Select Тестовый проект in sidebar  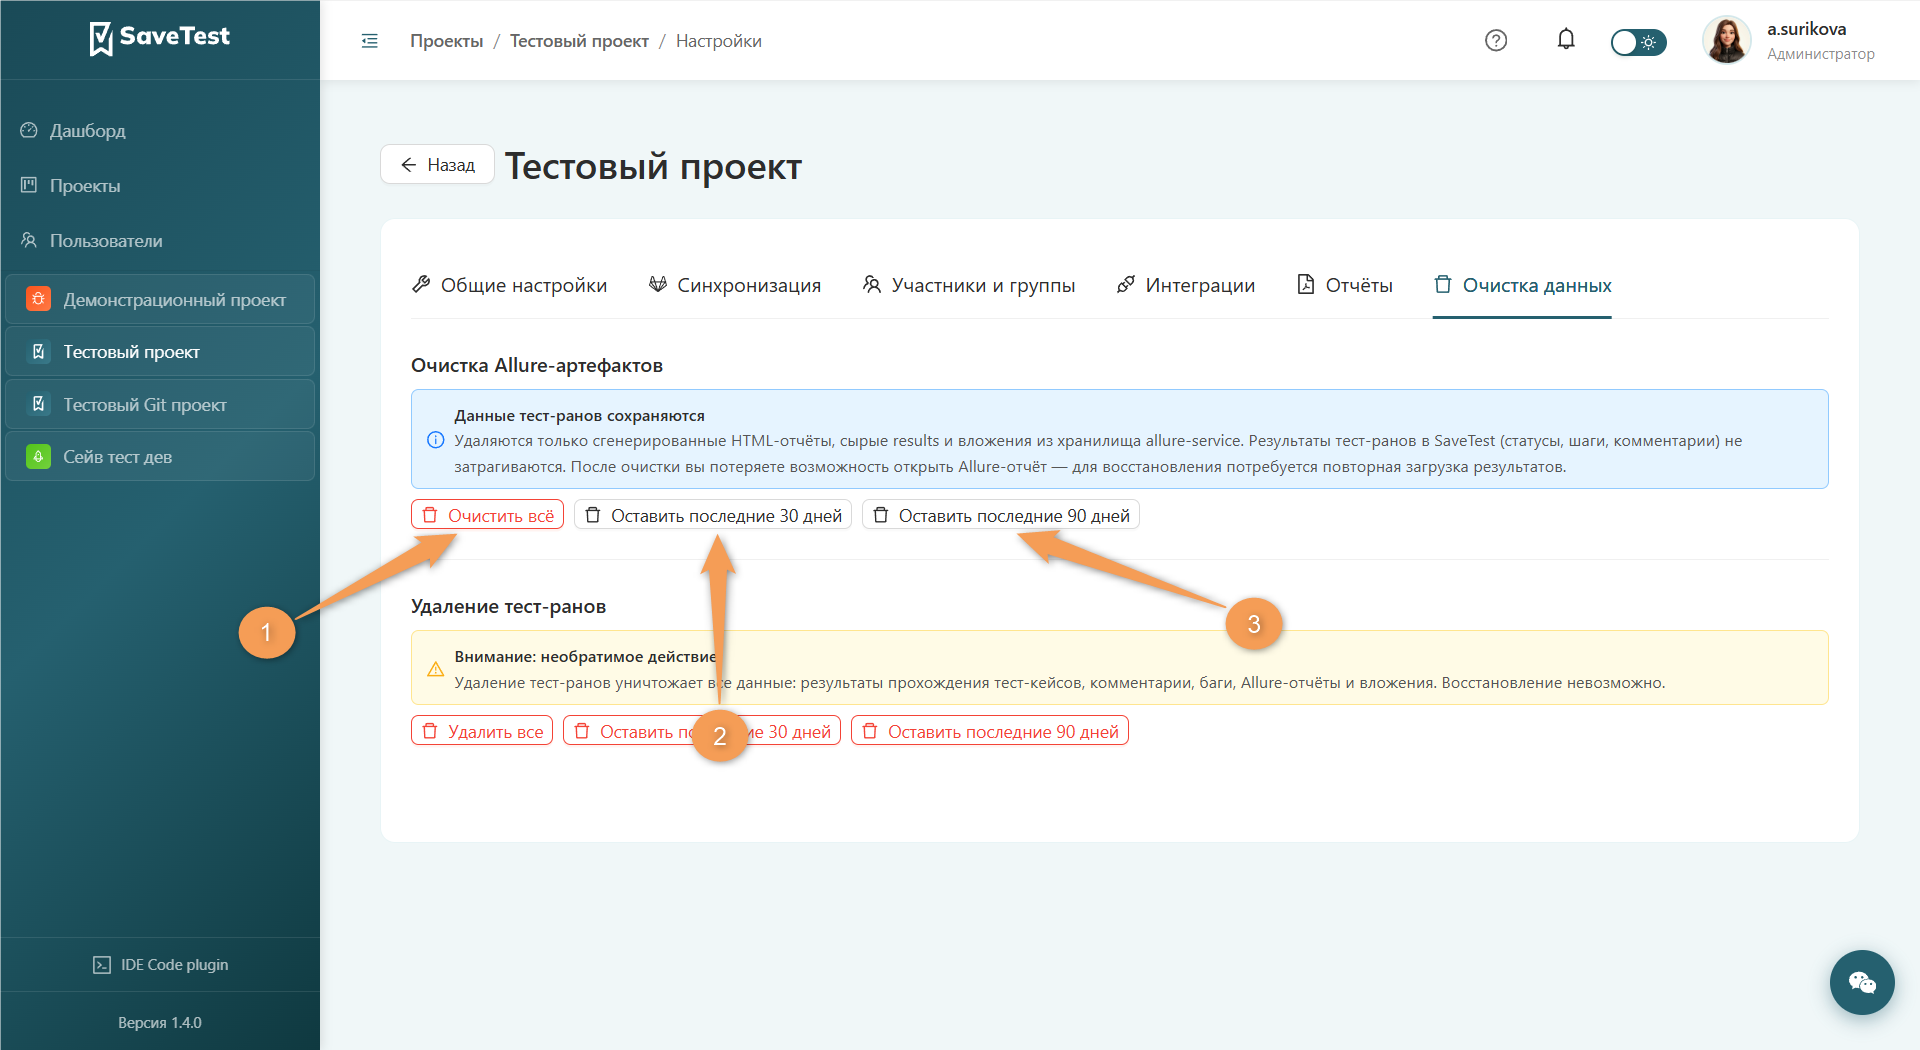click(160, 352)
